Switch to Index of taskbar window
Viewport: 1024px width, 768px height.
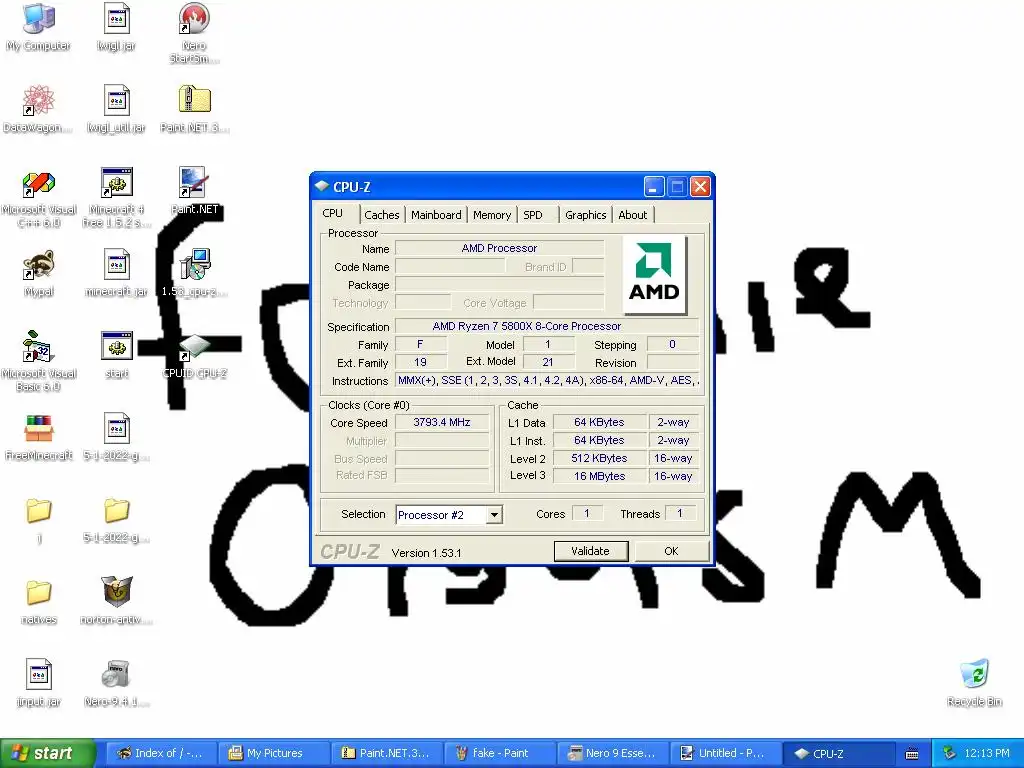pos(160,754)
